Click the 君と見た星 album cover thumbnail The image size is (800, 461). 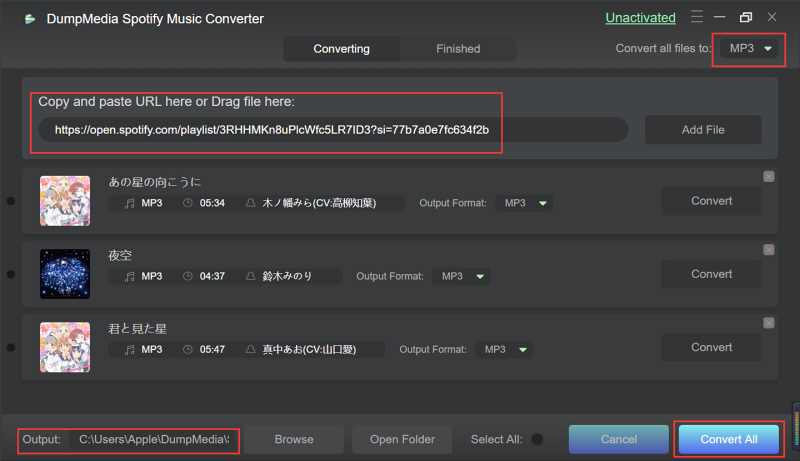coord(65,347)
